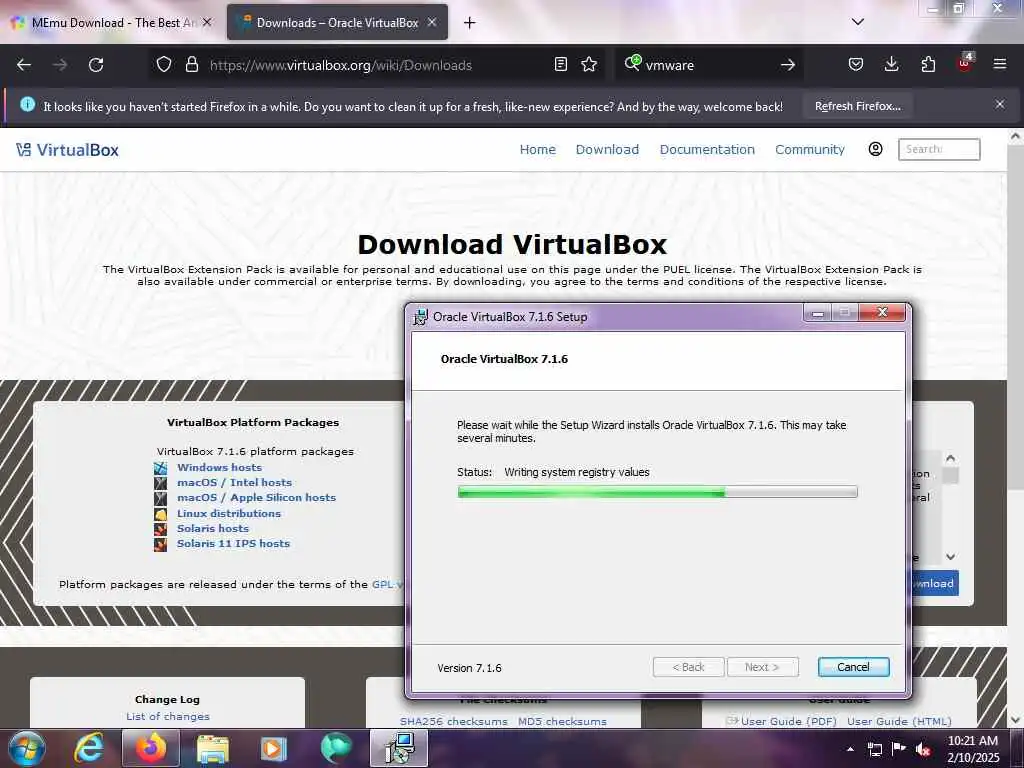The width and height of the screenshot is (1024, 768).
Task: Click the Firefox taskbar icon
Action: [151, 748]
